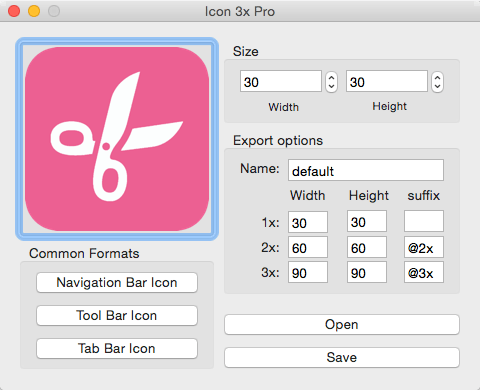The height and width of the screenshot is (390, 480).
Task: Choose the Tool Bar Icon format
Action: (x=117, y=315)
